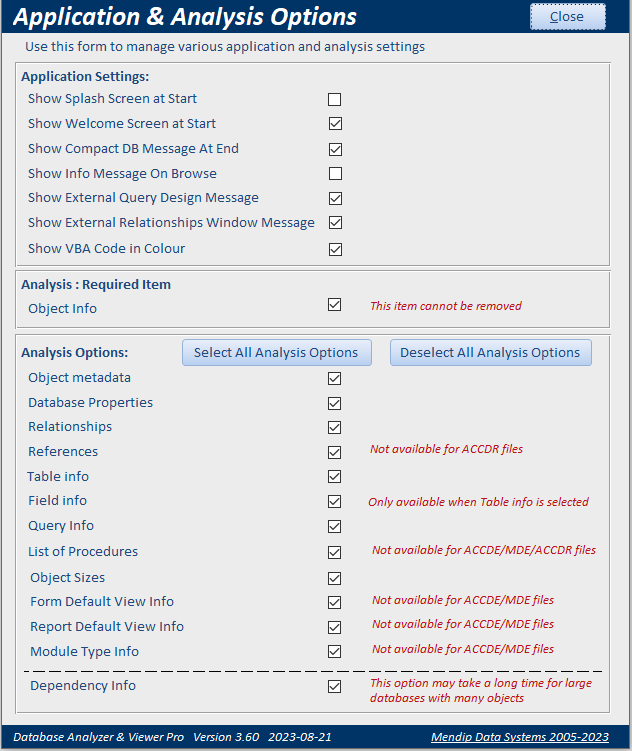This screenshot has height=751, width=632.
Task: Click 'Not available for ACCDR files' note
Action: tap(446, 449)
